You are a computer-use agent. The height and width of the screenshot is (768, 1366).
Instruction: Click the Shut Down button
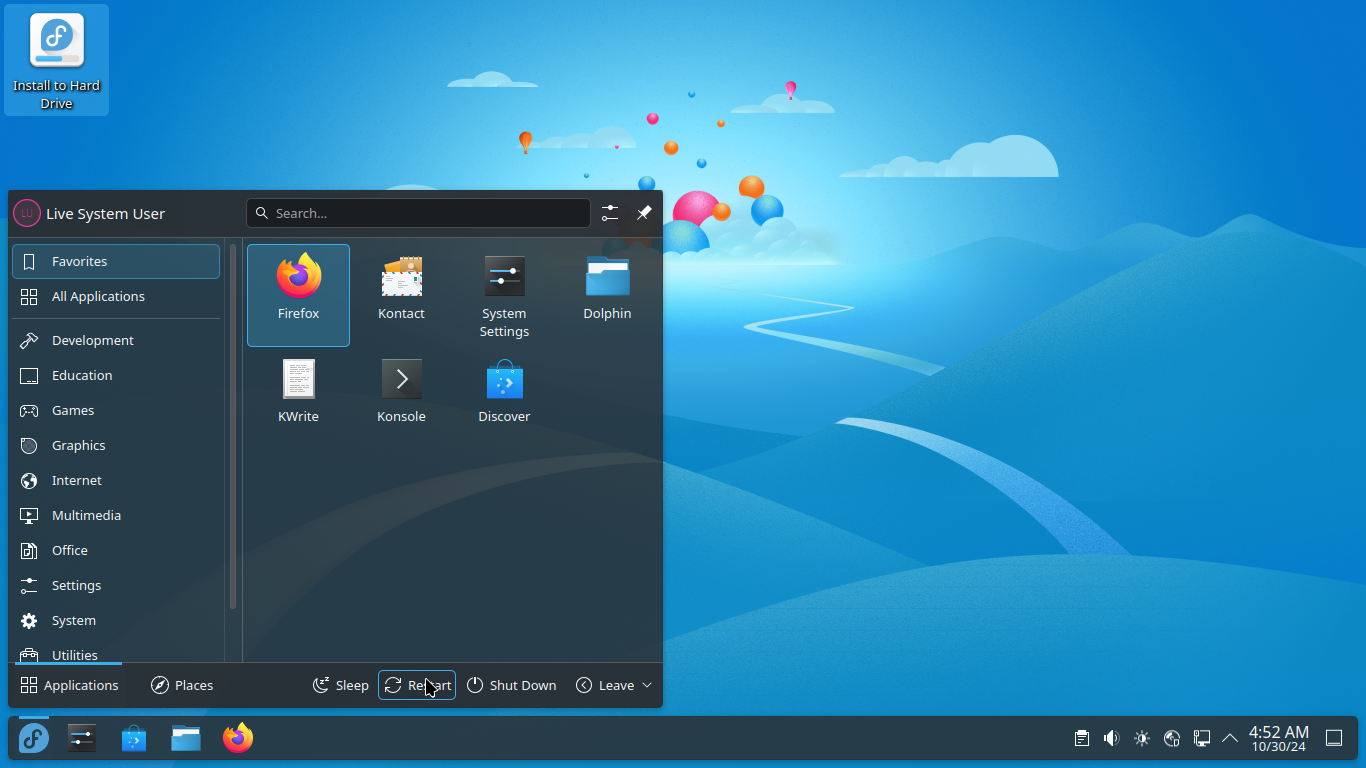(x=511, y=685)
